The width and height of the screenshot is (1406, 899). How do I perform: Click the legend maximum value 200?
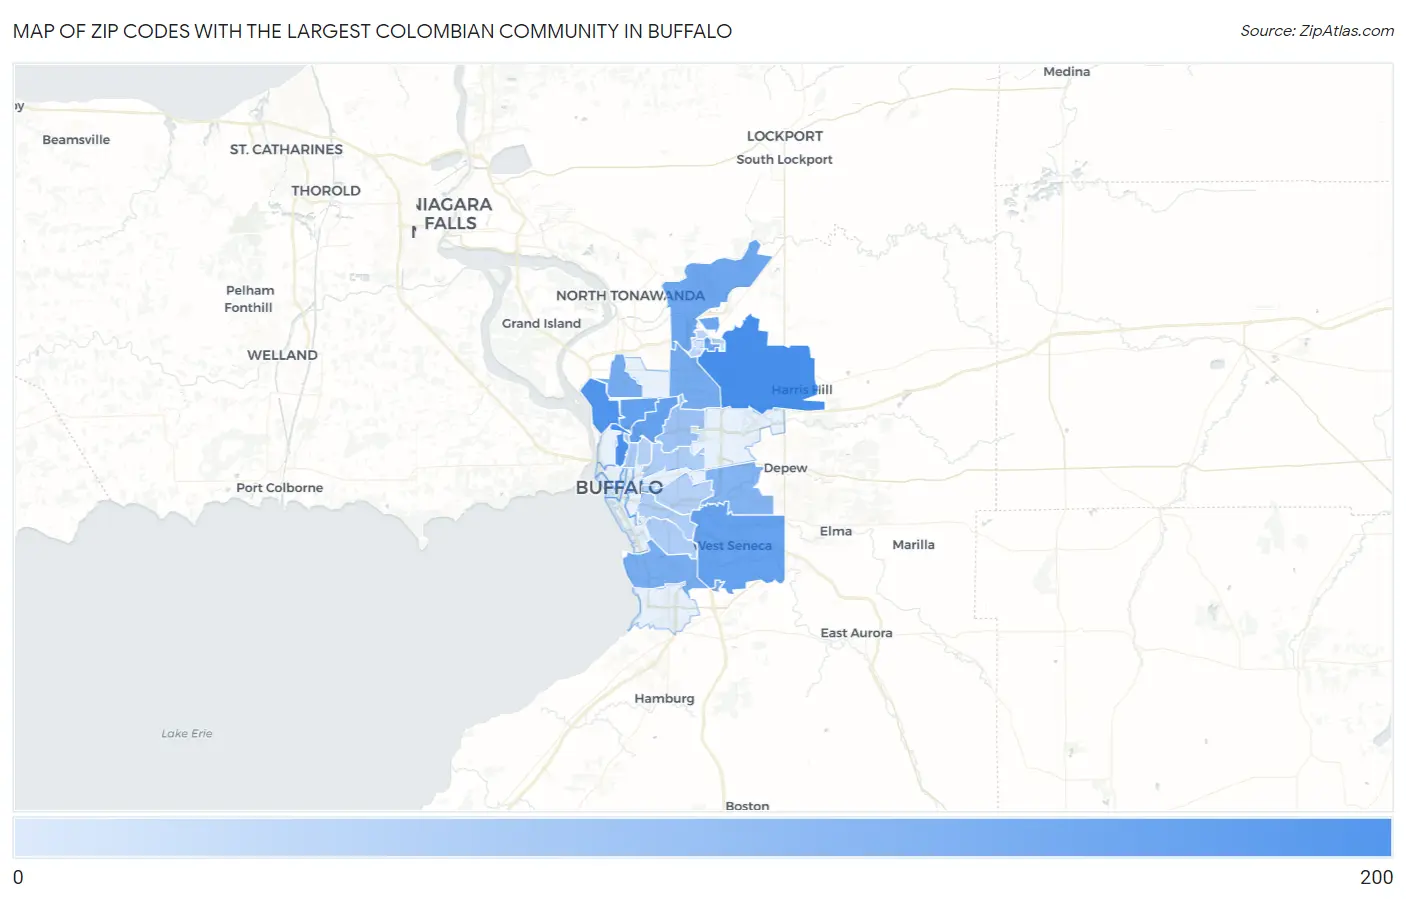point(1376,877)
